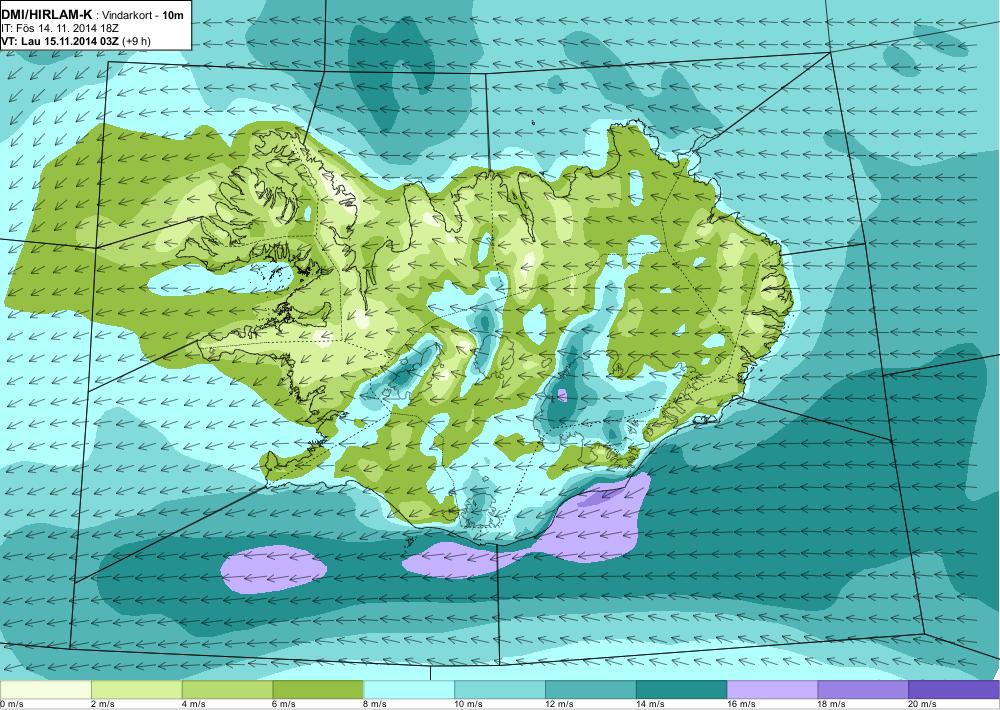Click the '2 m/s' legend label

pyautogui.click(x=103, y=704)
